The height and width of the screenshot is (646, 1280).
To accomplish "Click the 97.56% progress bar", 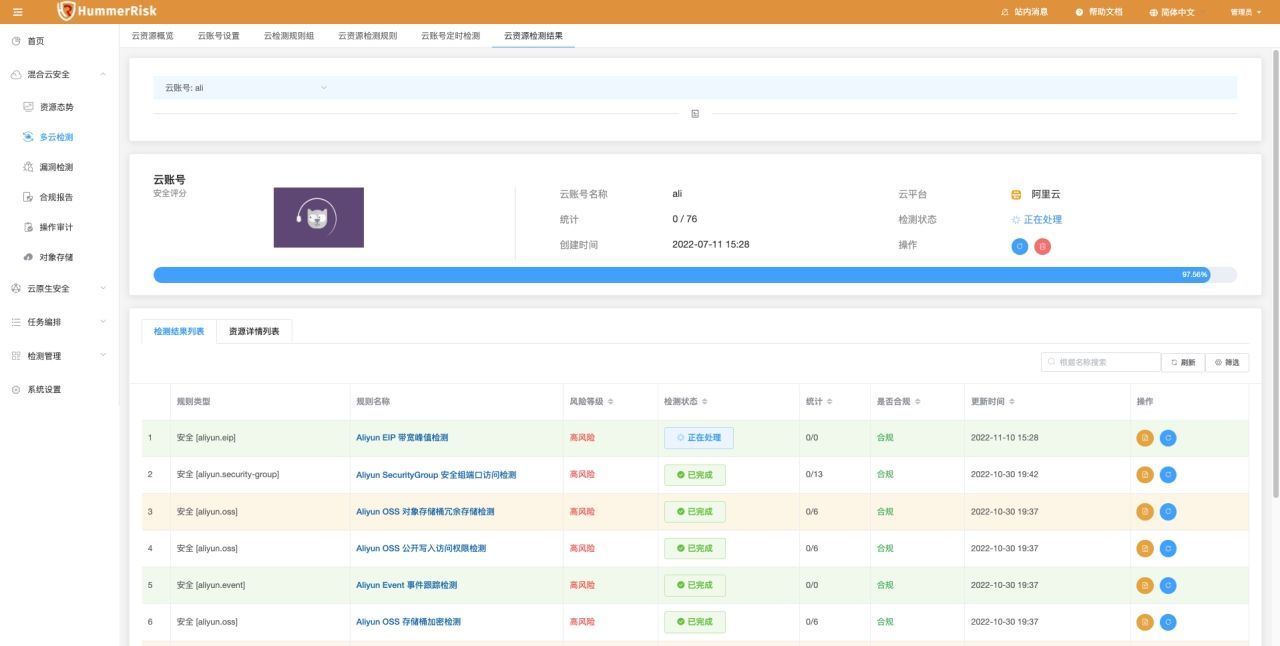I will pos(695,274).
